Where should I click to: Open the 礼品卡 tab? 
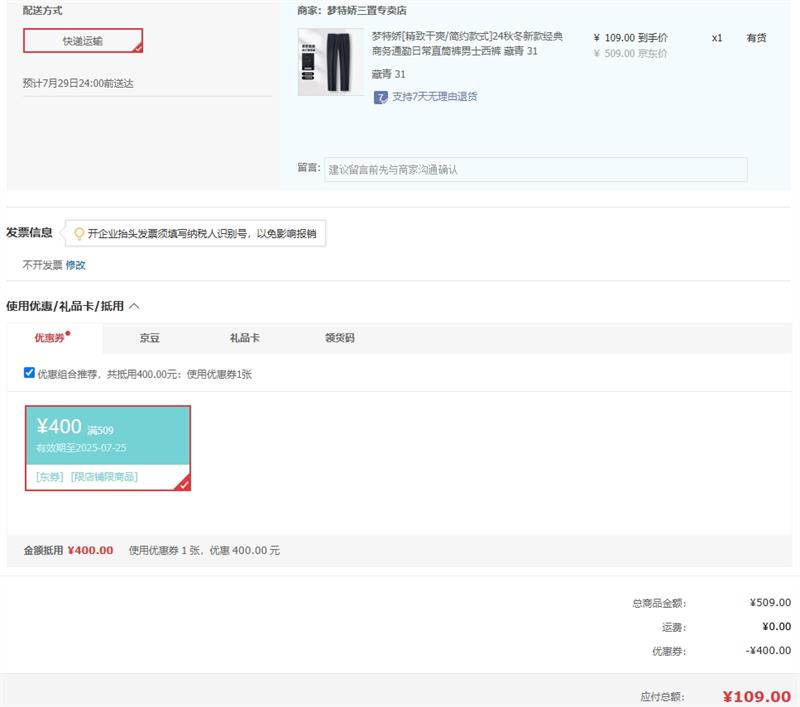pos(244,338)
